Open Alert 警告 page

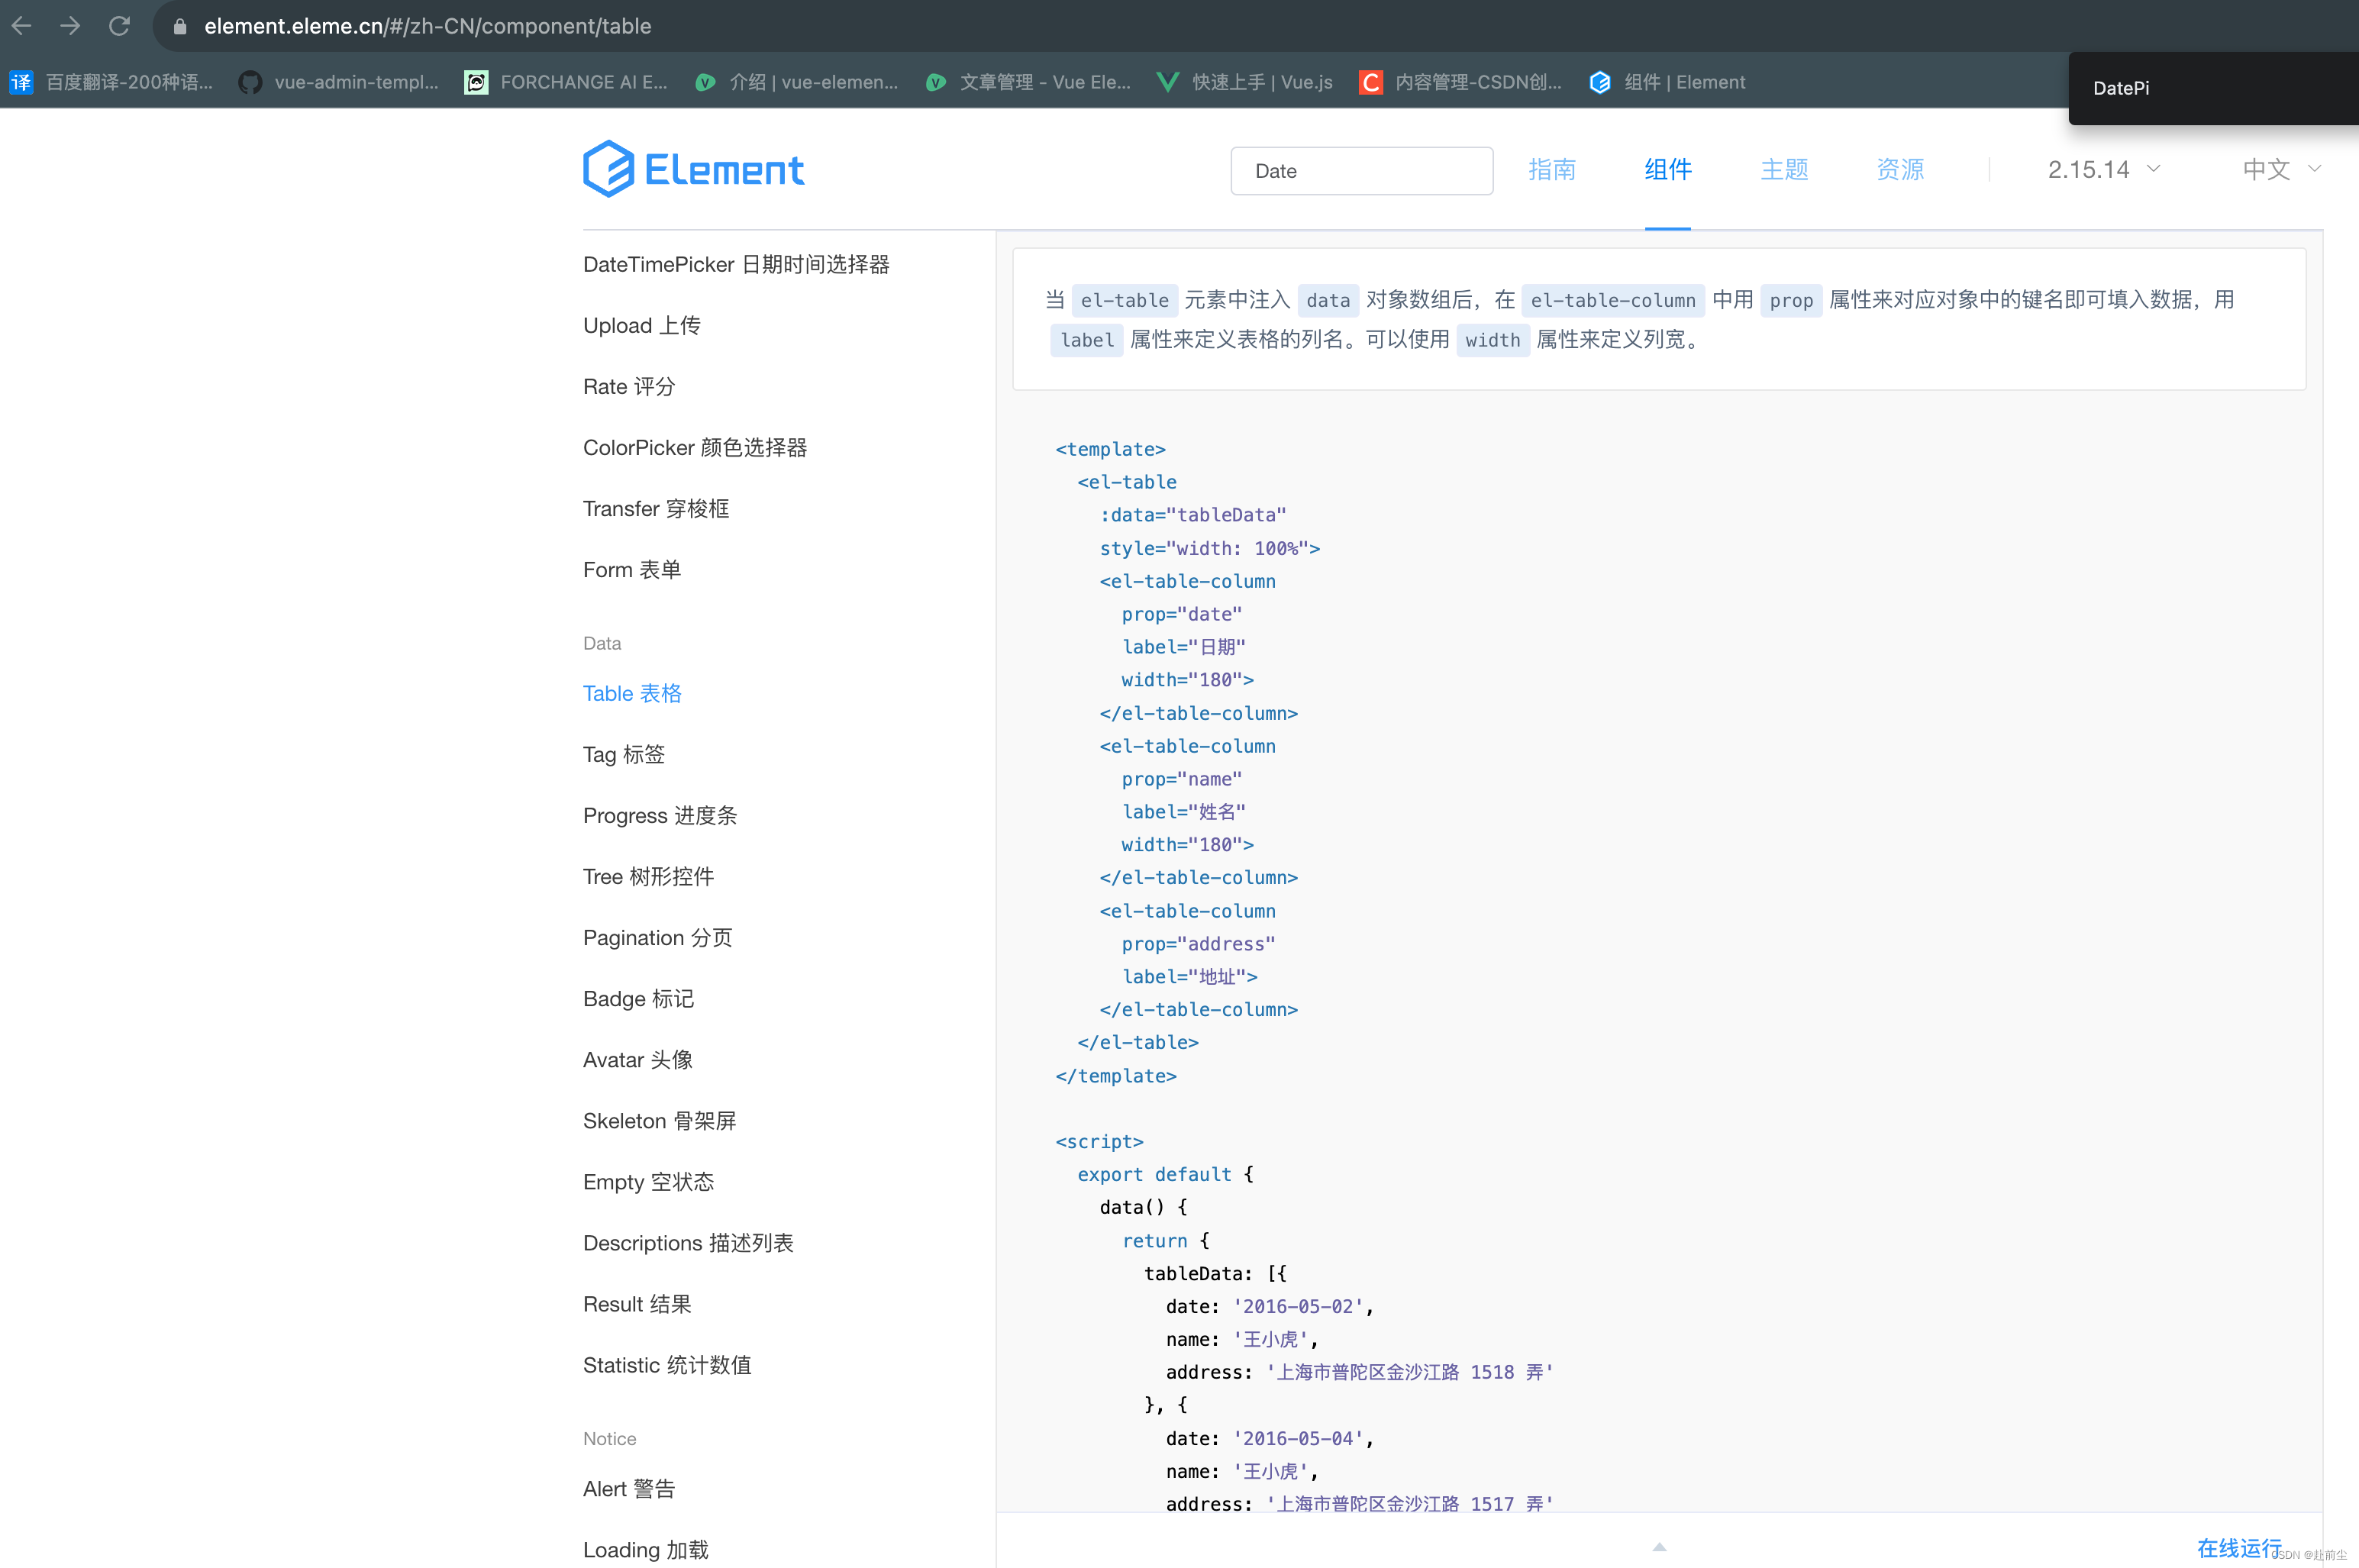[629, 1488]
